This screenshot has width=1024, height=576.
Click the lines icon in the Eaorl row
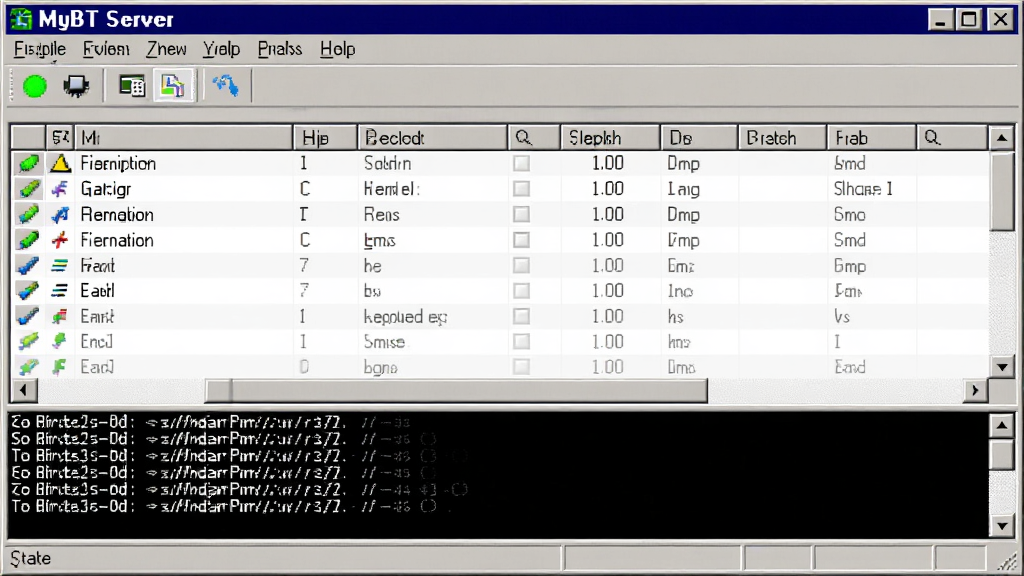[59, 291]
